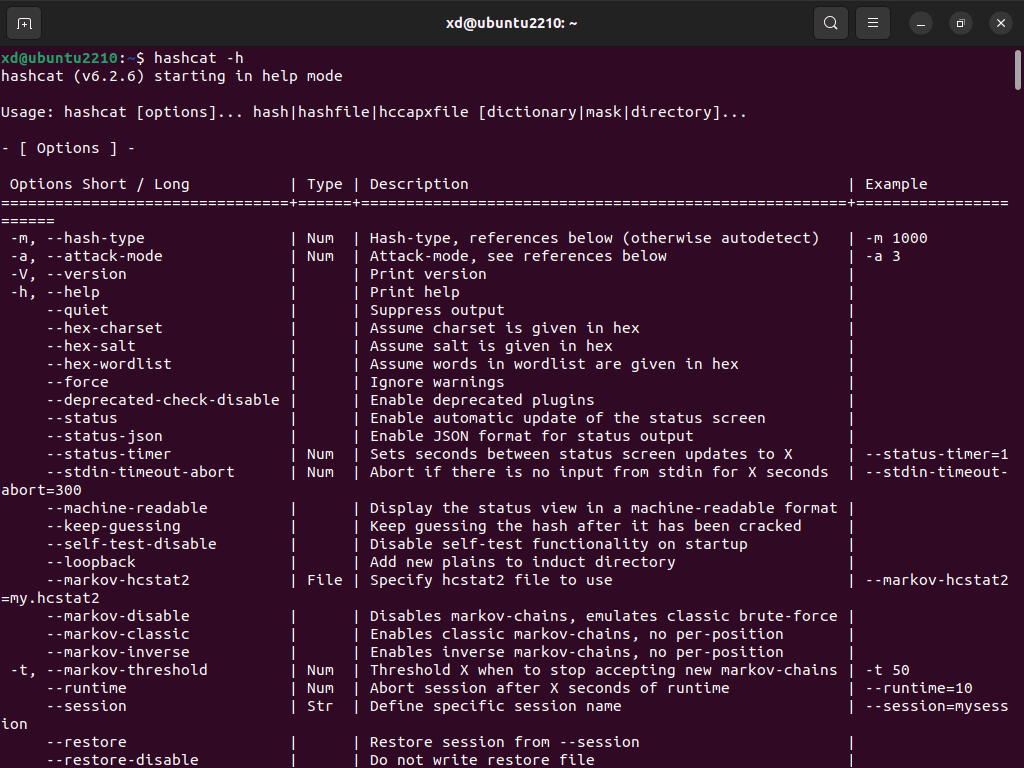Click the '--runtime=10' example

click(919, 688)
